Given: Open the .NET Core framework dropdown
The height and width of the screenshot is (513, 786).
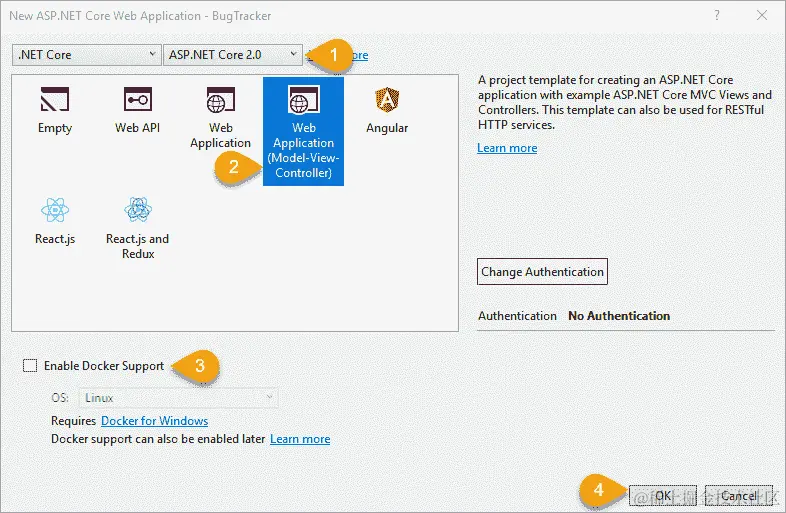Looking at the screenshot, I should pyautogui.click(x=86, y=55).
